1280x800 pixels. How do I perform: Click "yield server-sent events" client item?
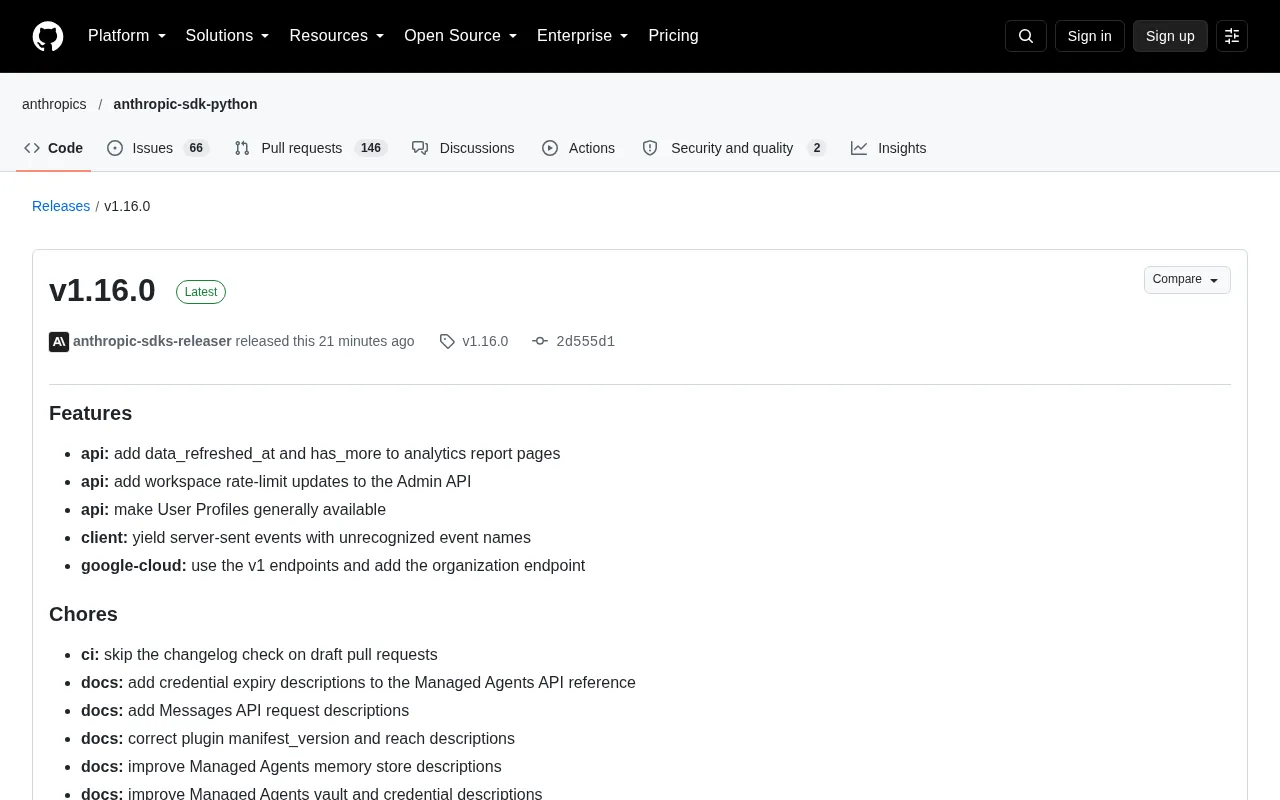point(306,538)
